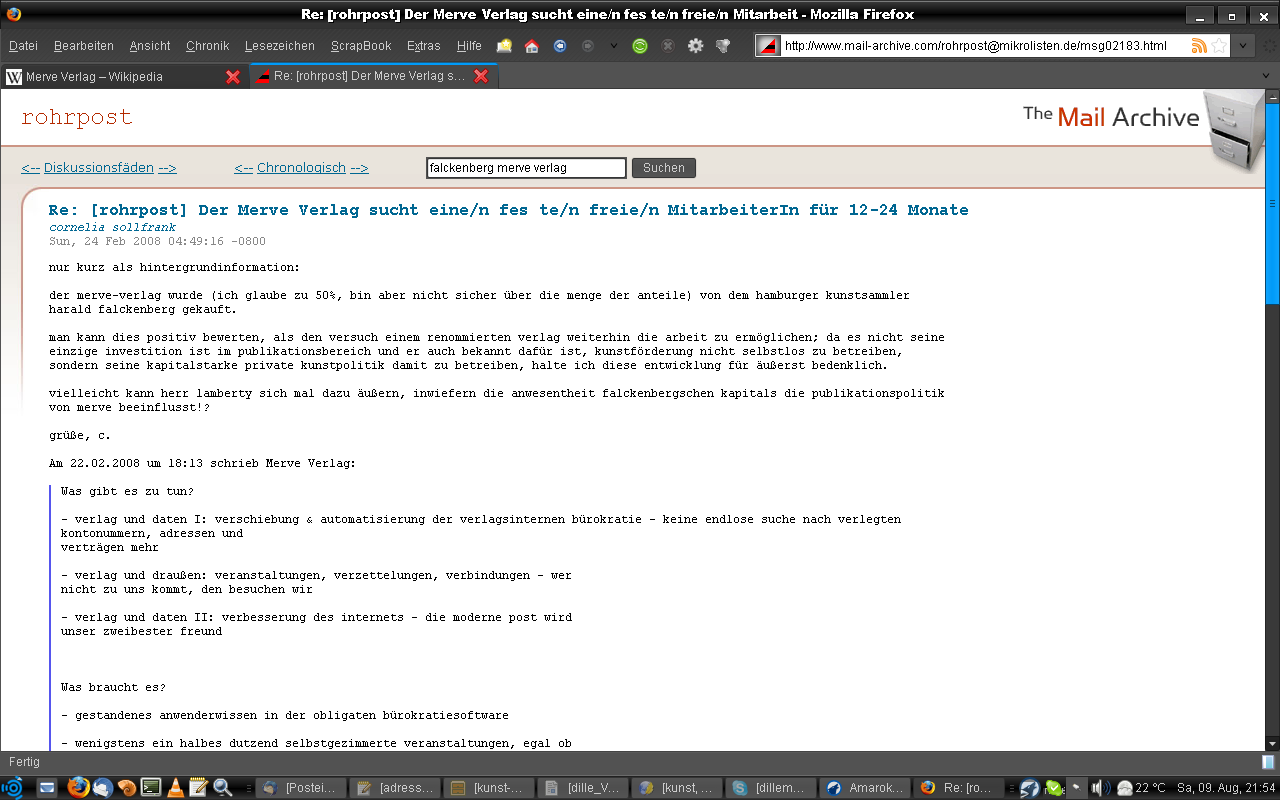1280x800 pixels.
Task: Launch Firefox from the panel quick launcher
Action: pos(78,788)
